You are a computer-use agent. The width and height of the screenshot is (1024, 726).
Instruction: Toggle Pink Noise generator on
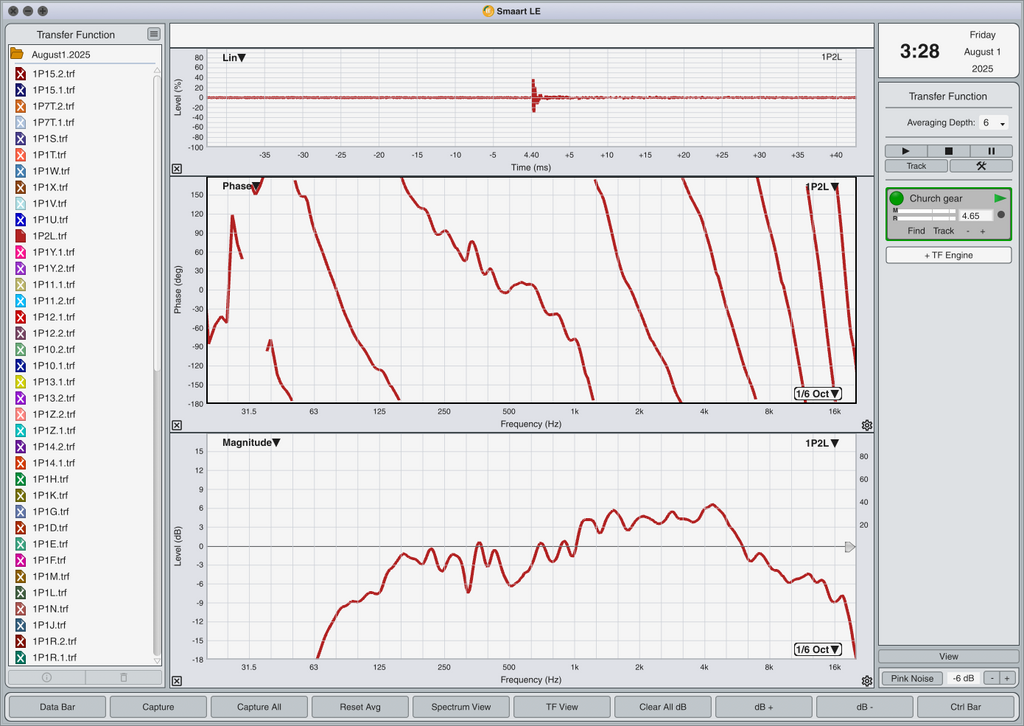click(912, 678)
